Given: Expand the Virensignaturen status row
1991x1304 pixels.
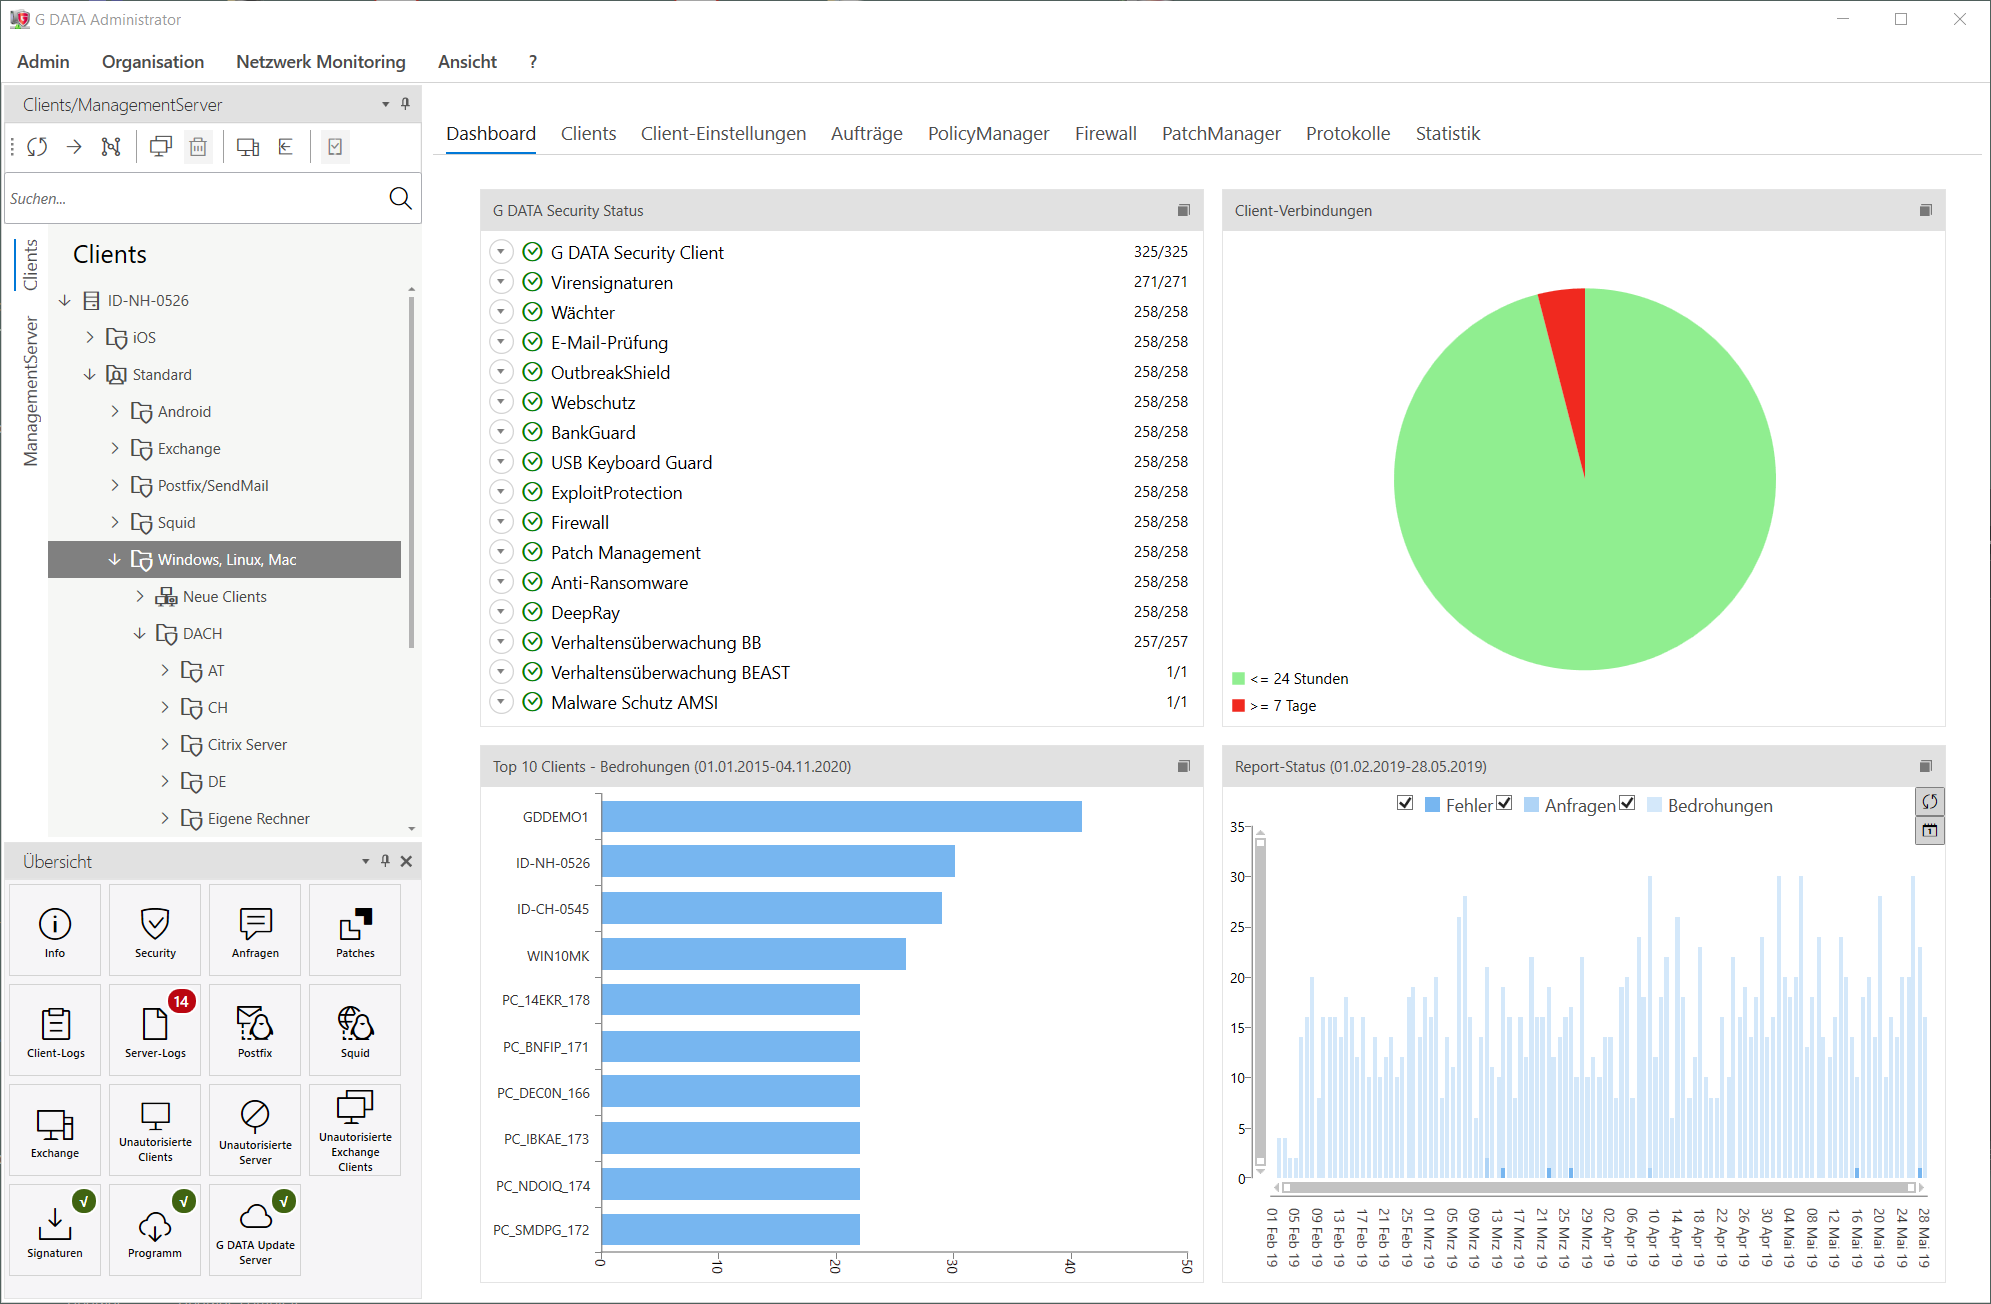Looking at the screenshot, I should point(501,282).
